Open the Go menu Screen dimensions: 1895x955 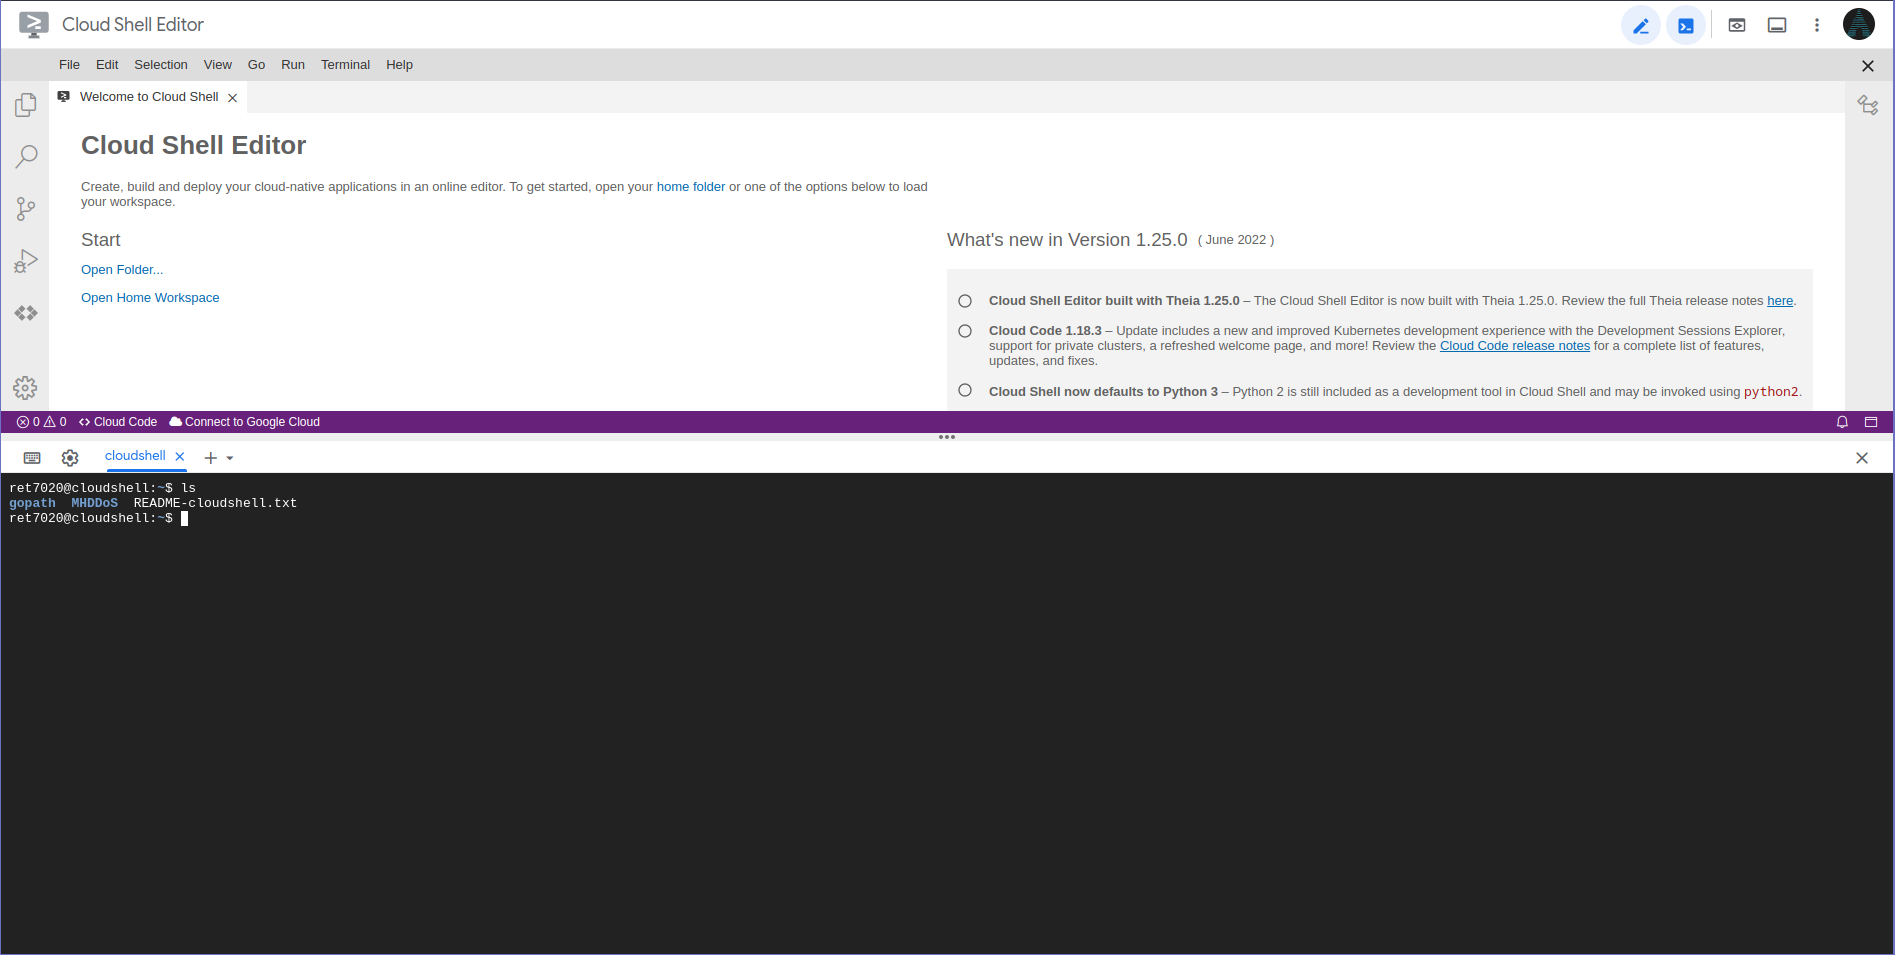tap(257, 65)
